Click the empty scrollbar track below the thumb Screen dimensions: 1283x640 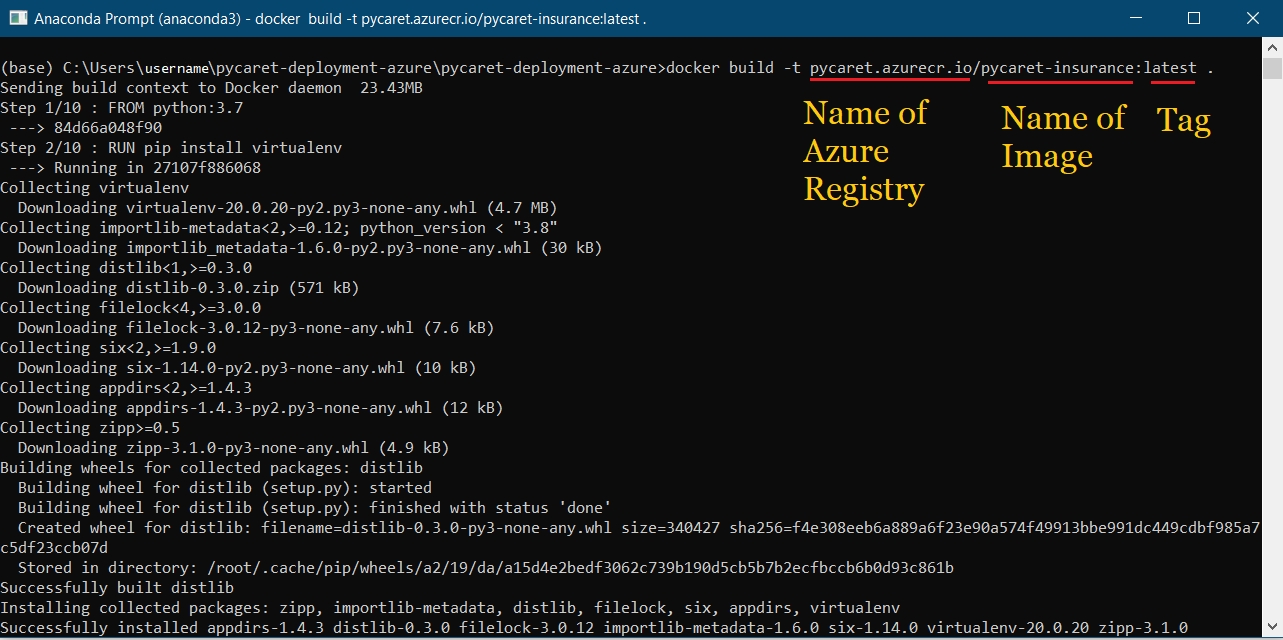1272,350
